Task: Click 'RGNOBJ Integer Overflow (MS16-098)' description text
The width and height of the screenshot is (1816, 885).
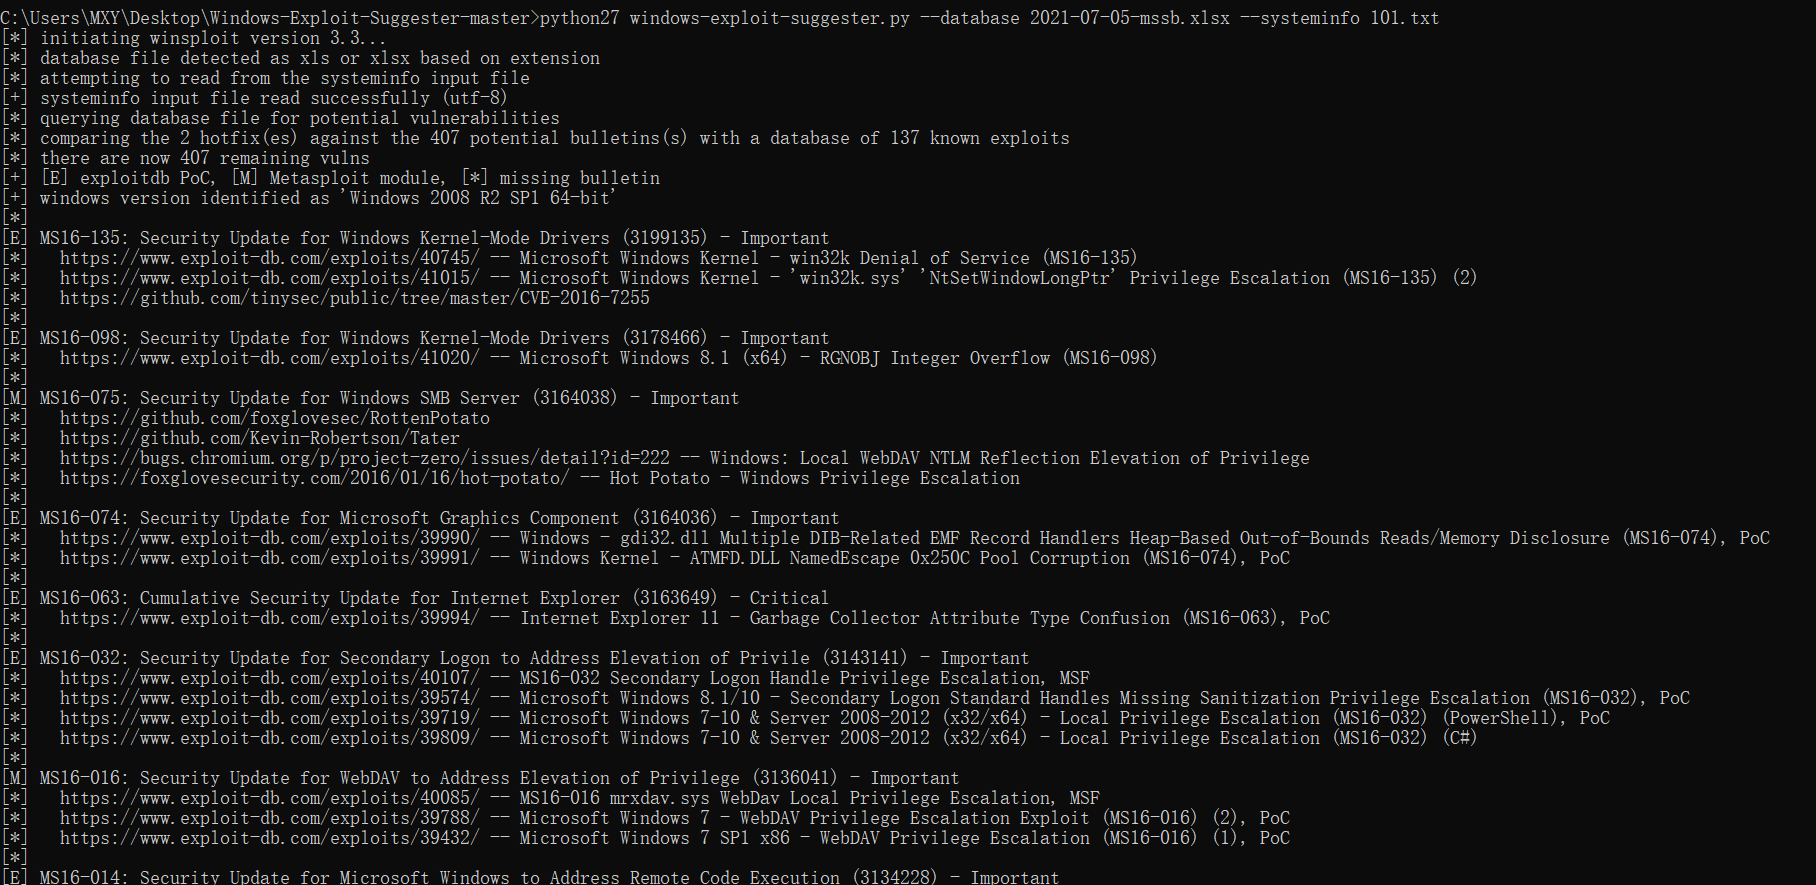Action: [x=988, y=358]
